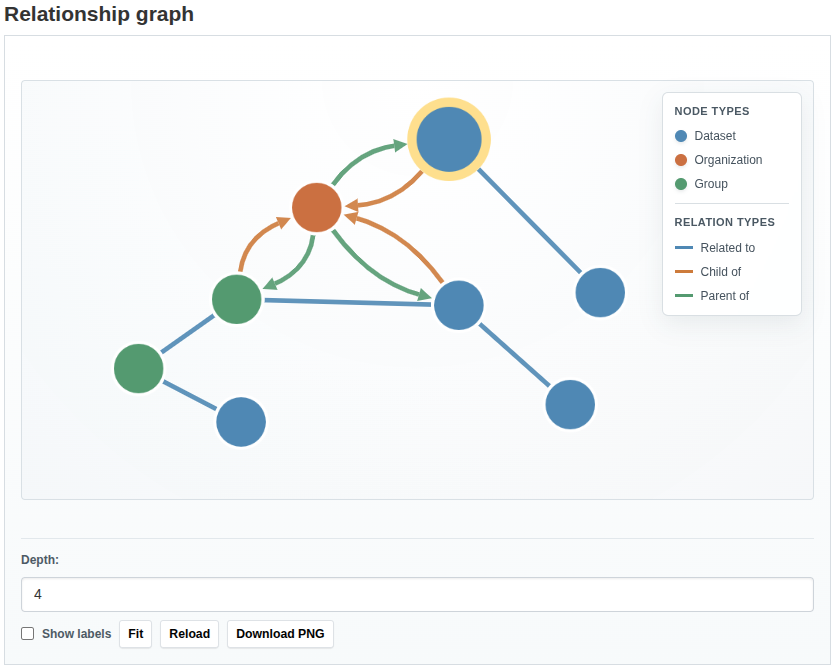
Task: Click the green Group dot in the legend
Action: click(681, 184)
